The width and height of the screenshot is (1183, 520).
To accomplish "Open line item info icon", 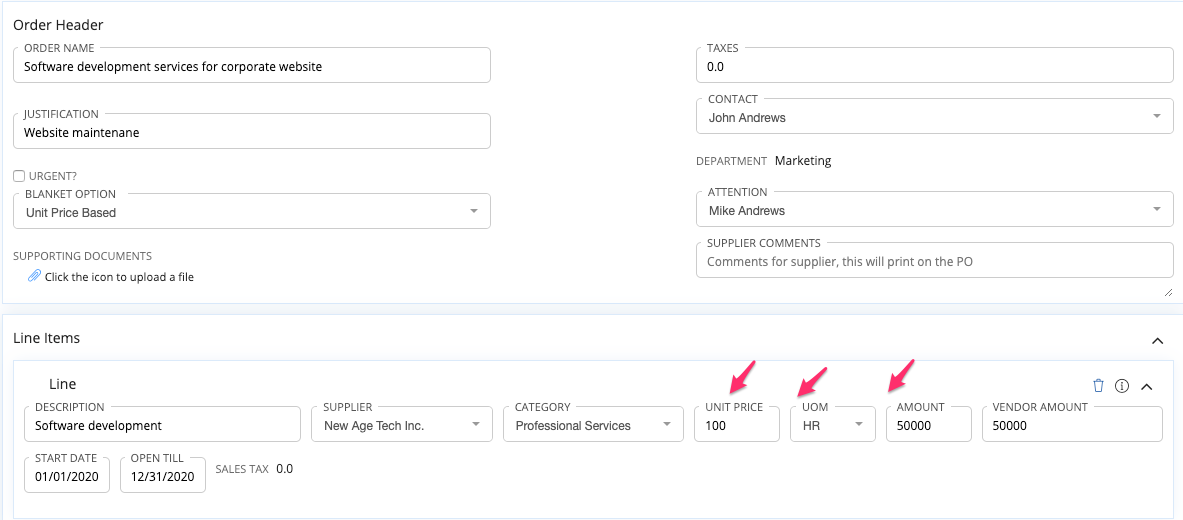I will (x=1122, y=386).
